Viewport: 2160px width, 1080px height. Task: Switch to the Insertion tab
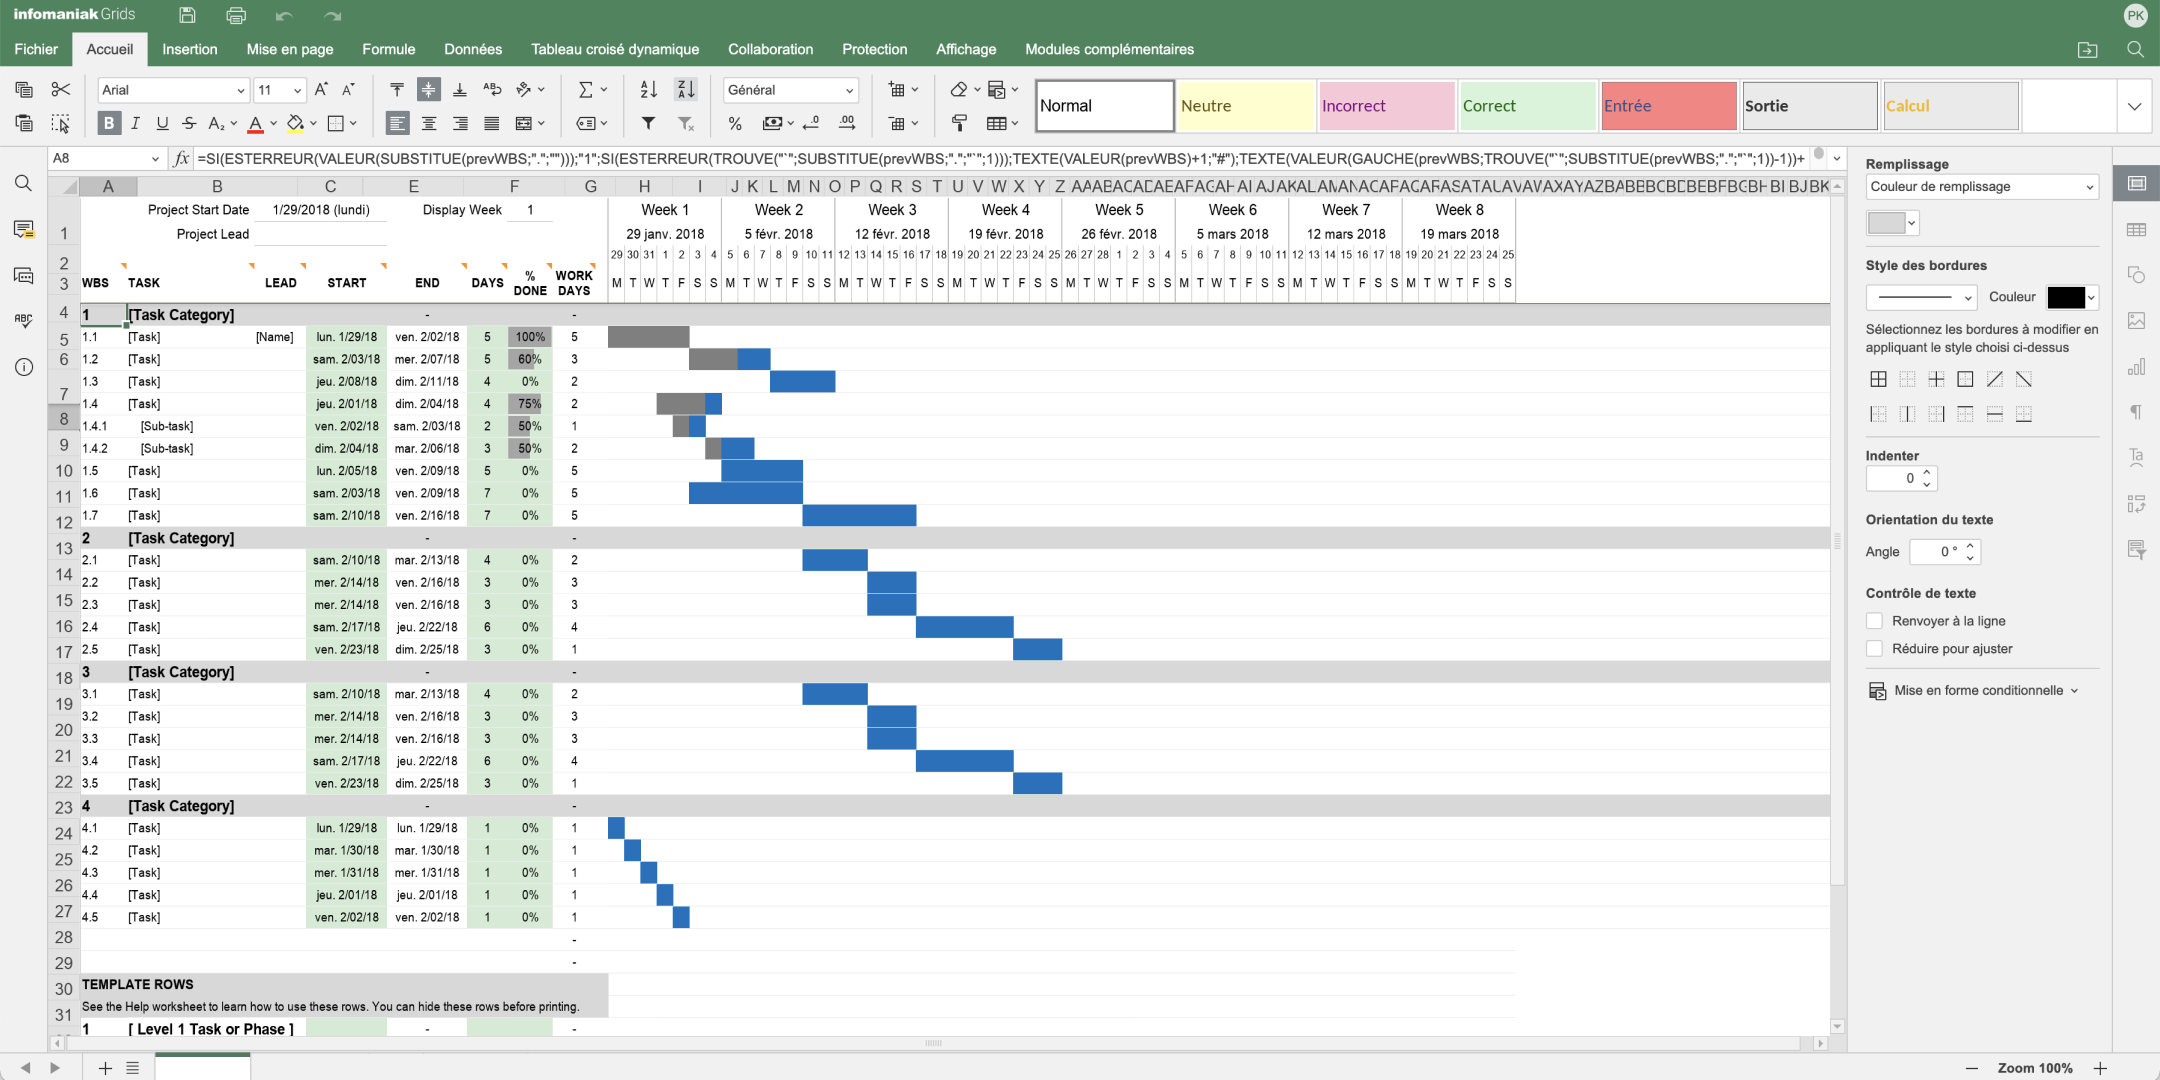tap(189, 49)
